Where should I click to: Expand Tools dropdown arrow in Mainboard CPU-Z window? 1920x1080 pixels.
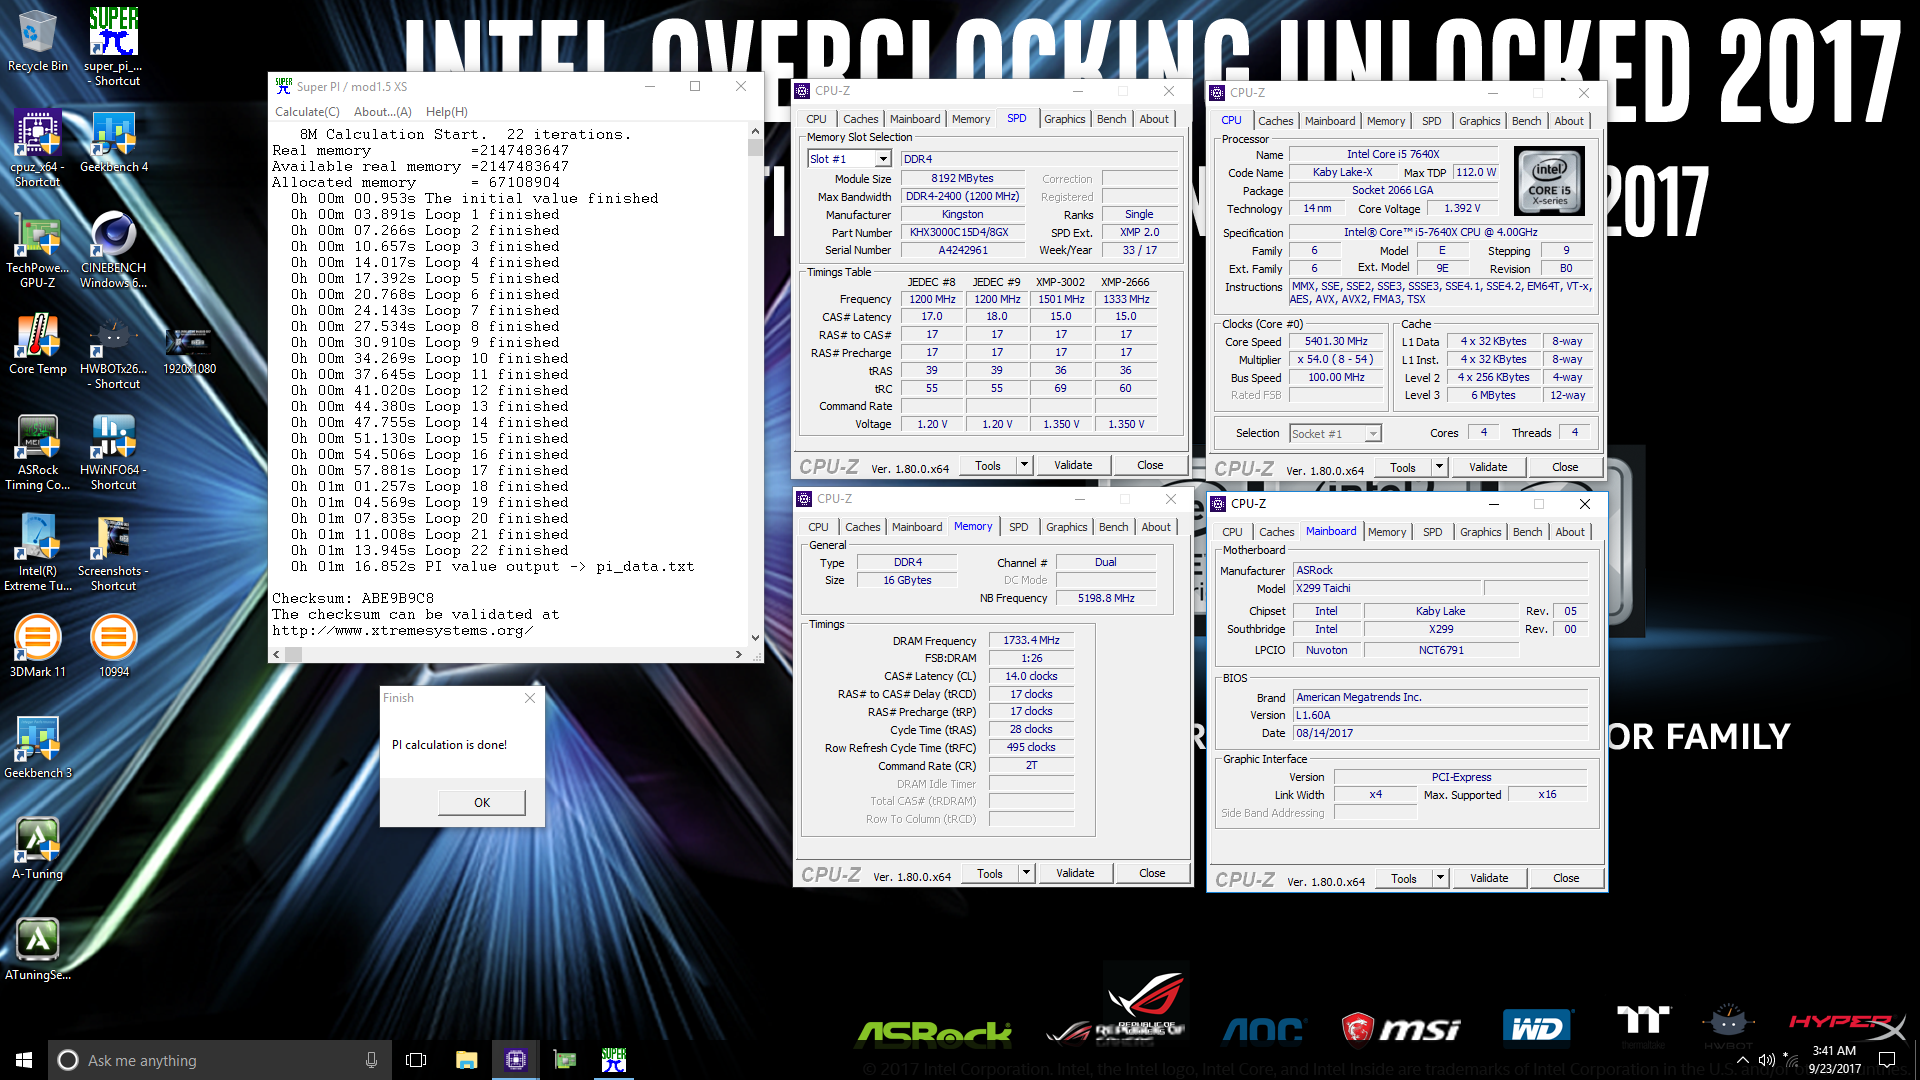(1440, 878)
